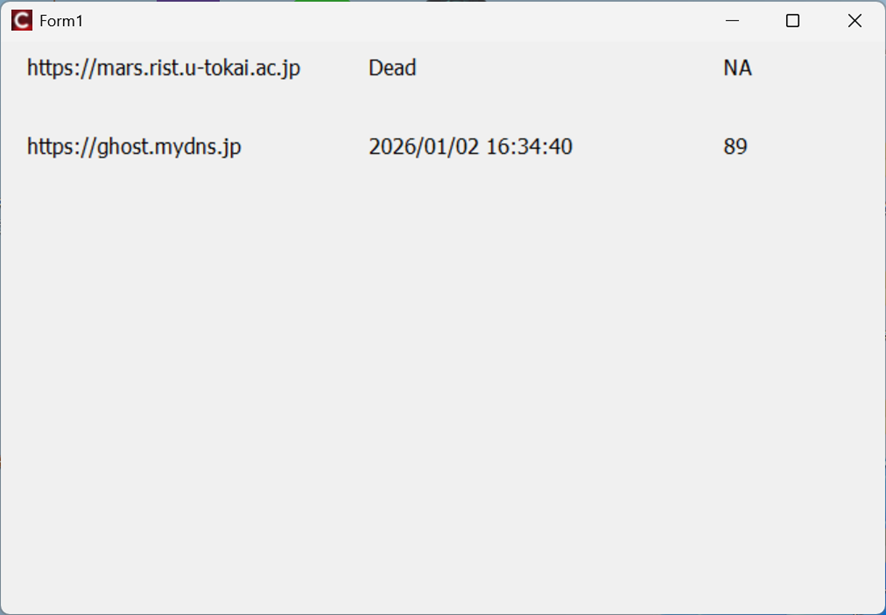Click the "89" value in second row
The height and width of the screenshot is (615, 886).
pyautogui.click(x=735, y=147)
